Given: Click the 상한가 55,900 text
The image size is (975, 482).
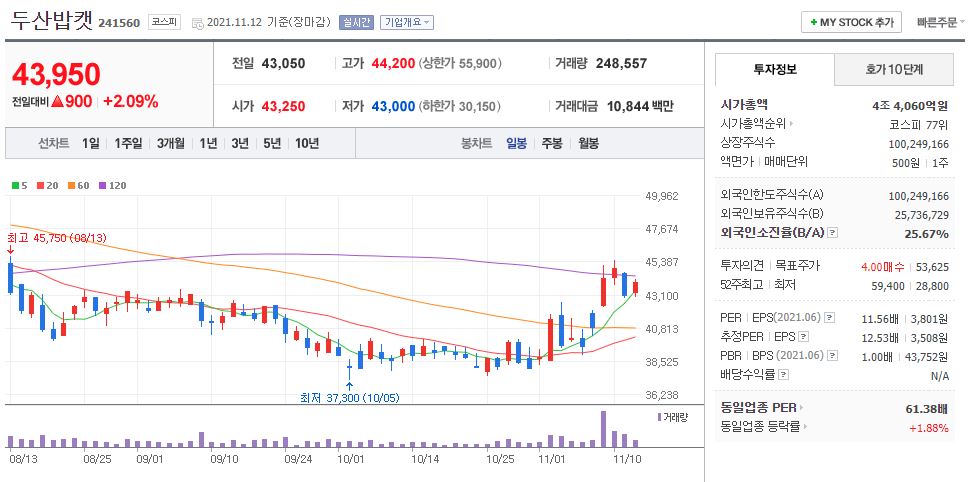Looking at the screenshot, I should (460, 63).
